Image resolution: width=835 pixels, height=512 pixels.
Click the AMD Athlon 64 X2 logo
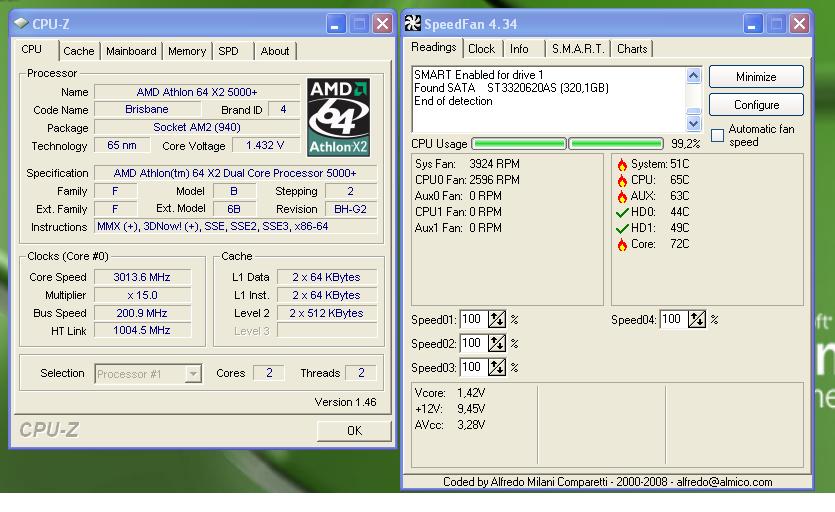click(338, 117)
